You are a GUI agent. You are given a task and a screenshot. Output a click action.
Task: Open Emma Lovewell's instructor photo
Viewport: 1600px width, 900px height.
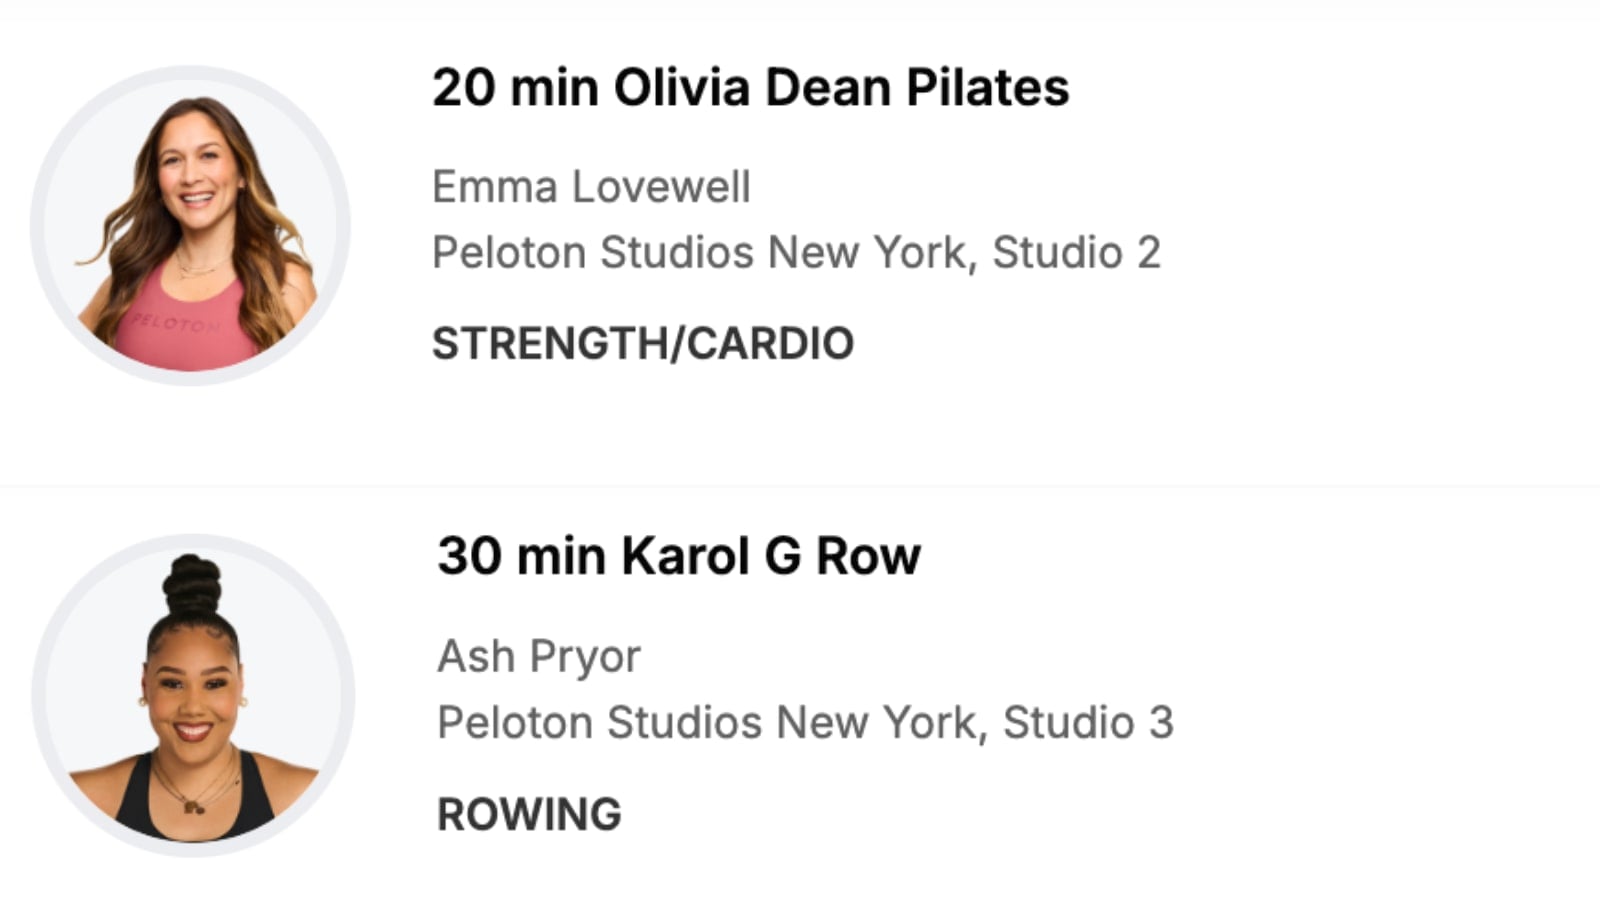[191, 225]
